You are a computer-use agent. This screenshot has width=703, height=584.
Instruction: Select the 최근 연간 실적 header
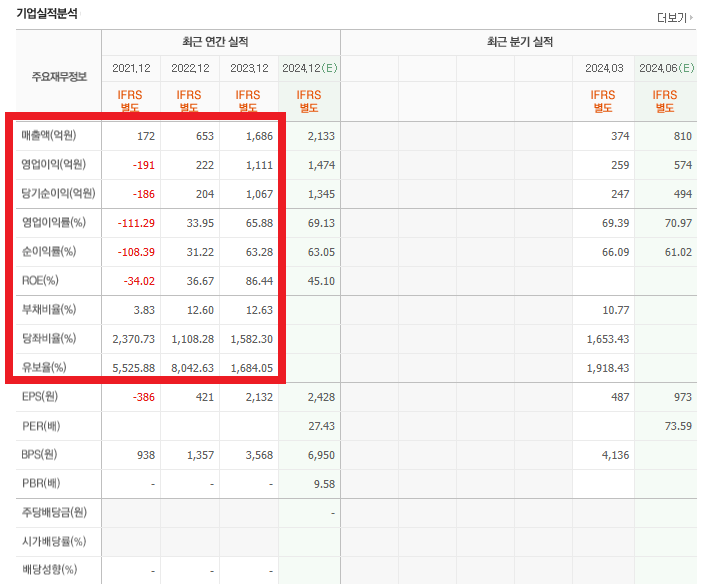(x=215, y=42)
